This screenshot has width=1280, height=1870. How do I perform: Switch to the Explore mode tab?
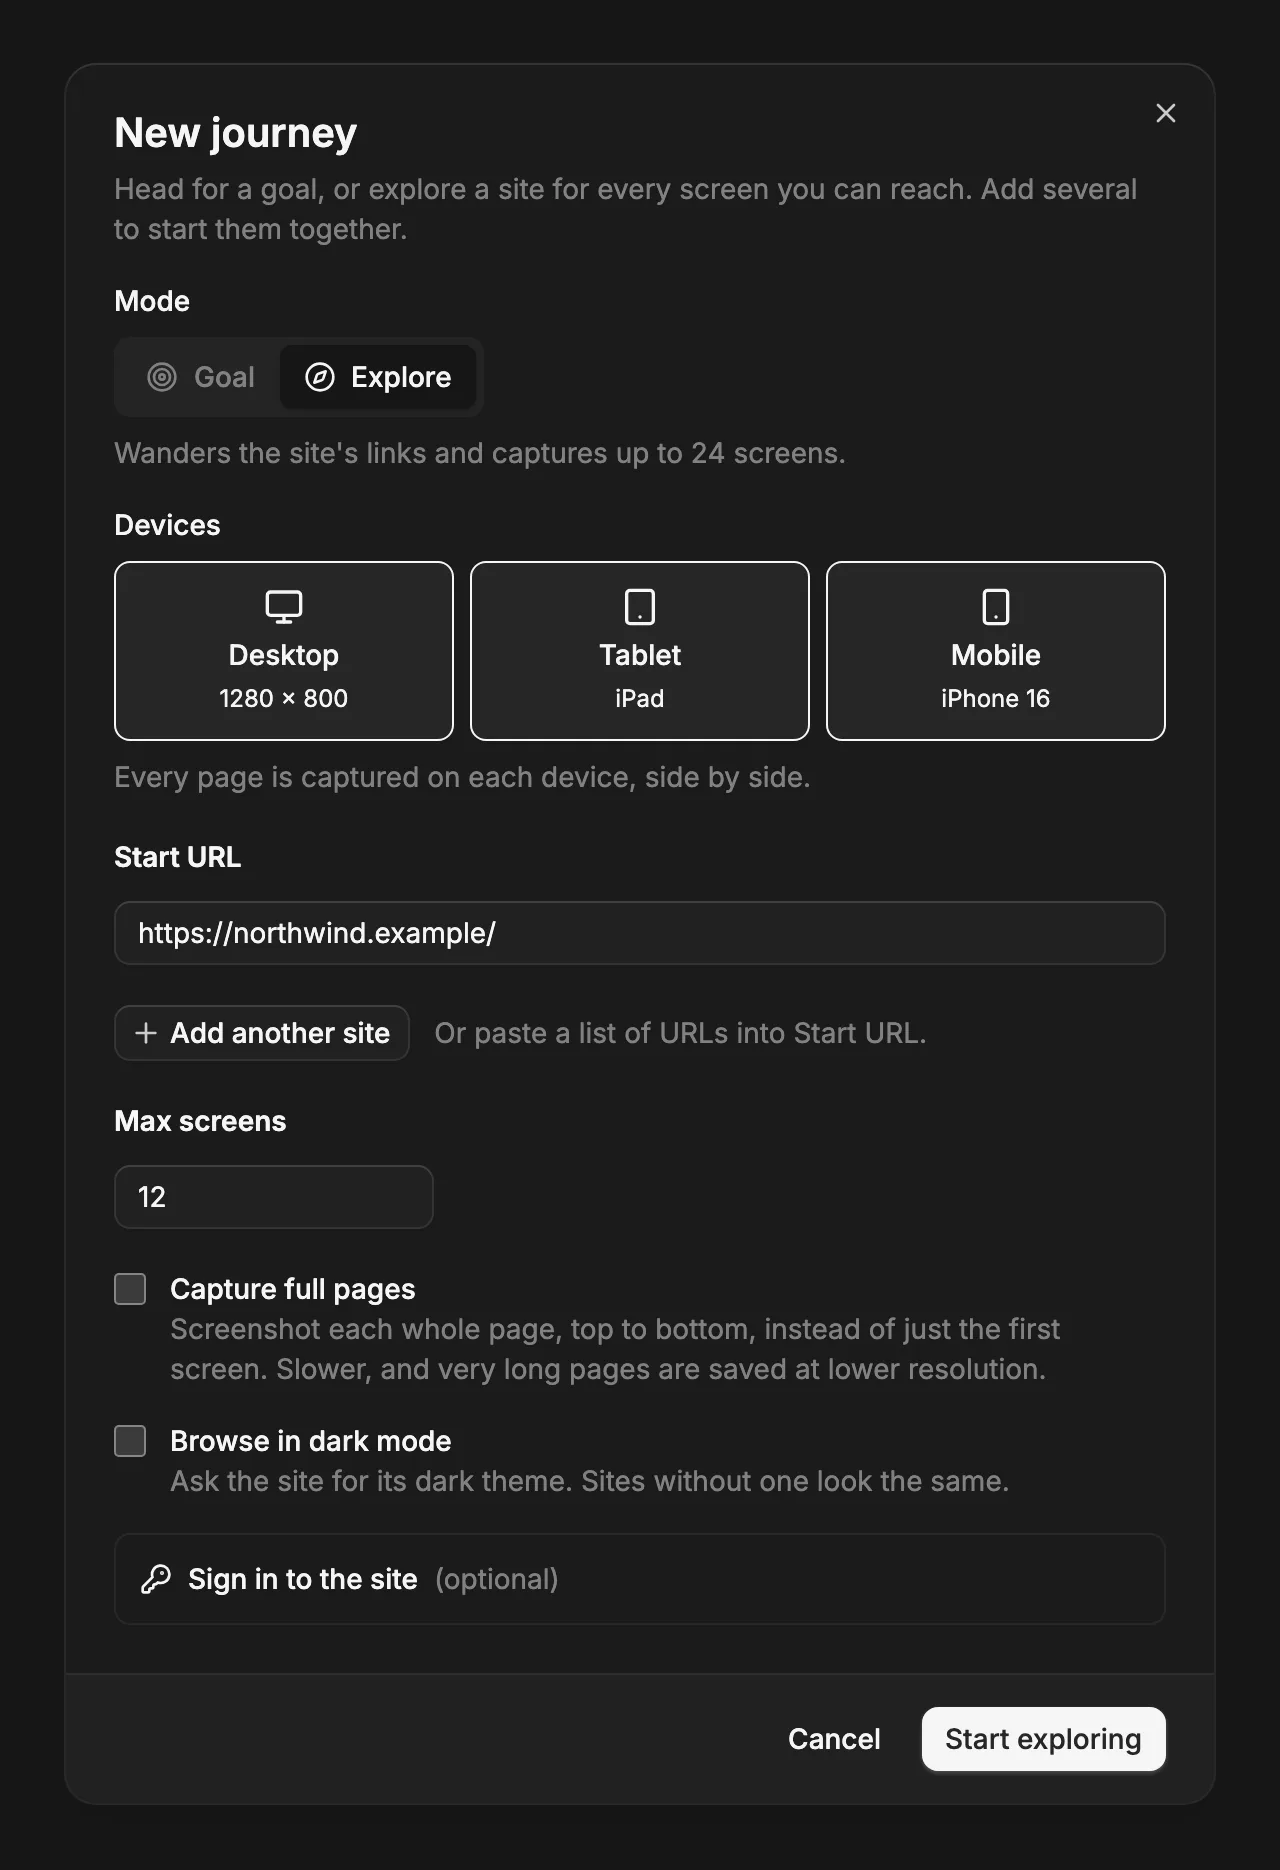378,377
